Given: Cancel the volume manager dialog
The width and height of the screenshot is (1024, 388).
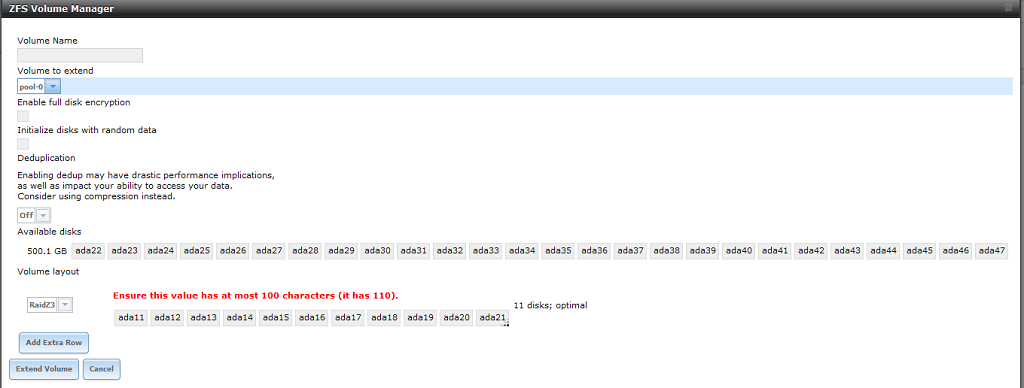Looking at the screenshot, I should pos(101,369).
